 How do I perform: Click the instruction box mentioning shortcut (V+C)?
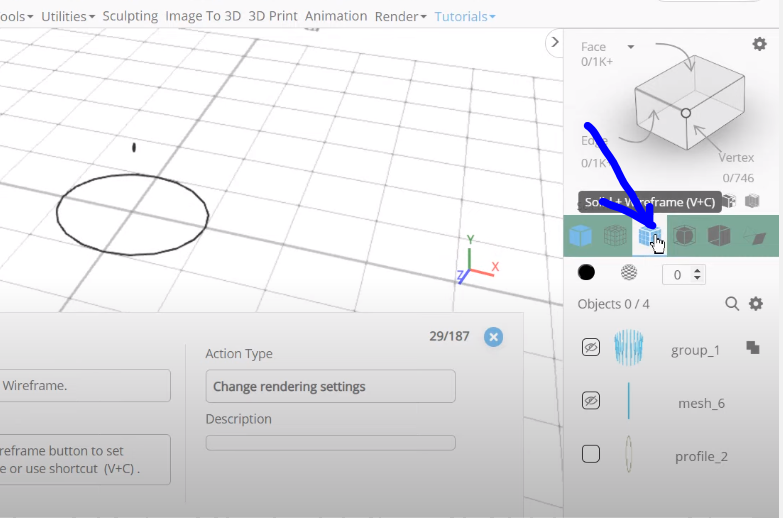85,460
